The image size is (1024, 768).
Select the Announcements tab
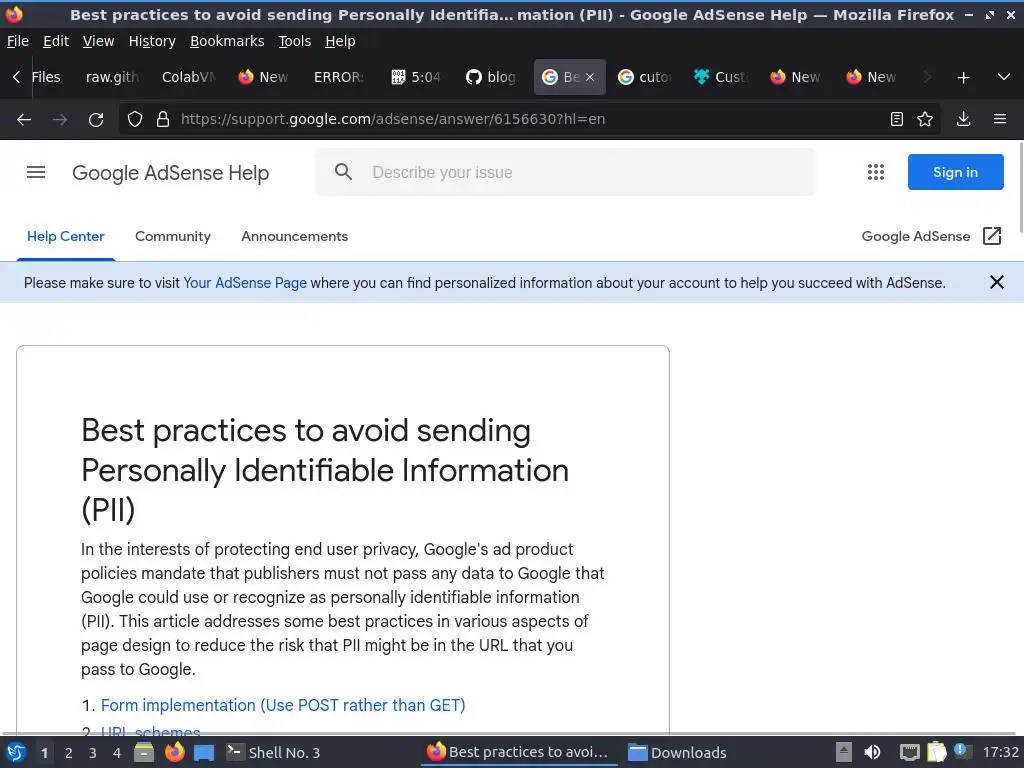coord(295,236)
